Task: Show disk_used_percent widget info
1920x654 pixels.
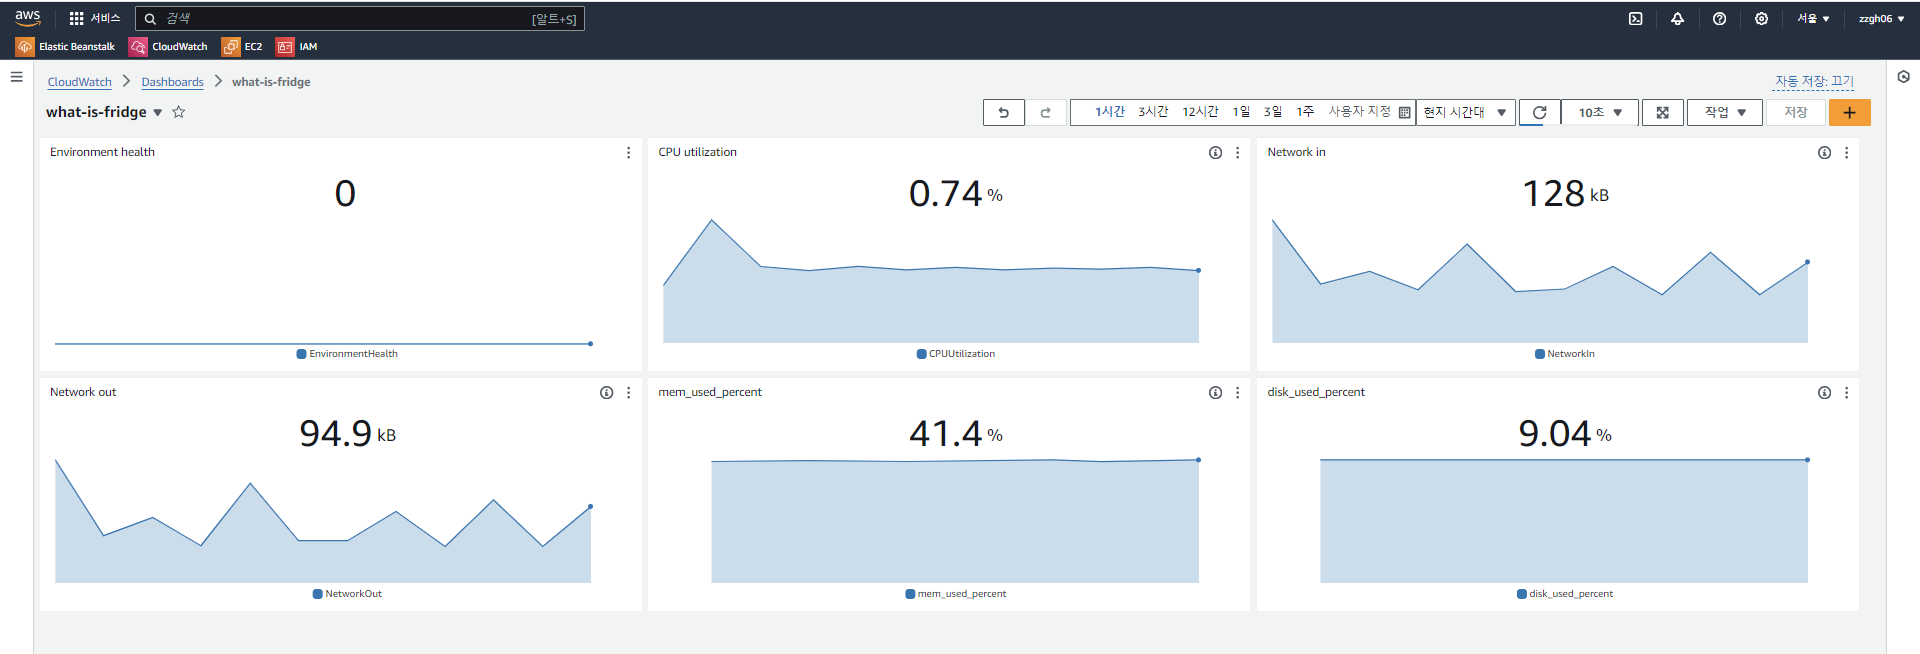Action: (1824, 393)
